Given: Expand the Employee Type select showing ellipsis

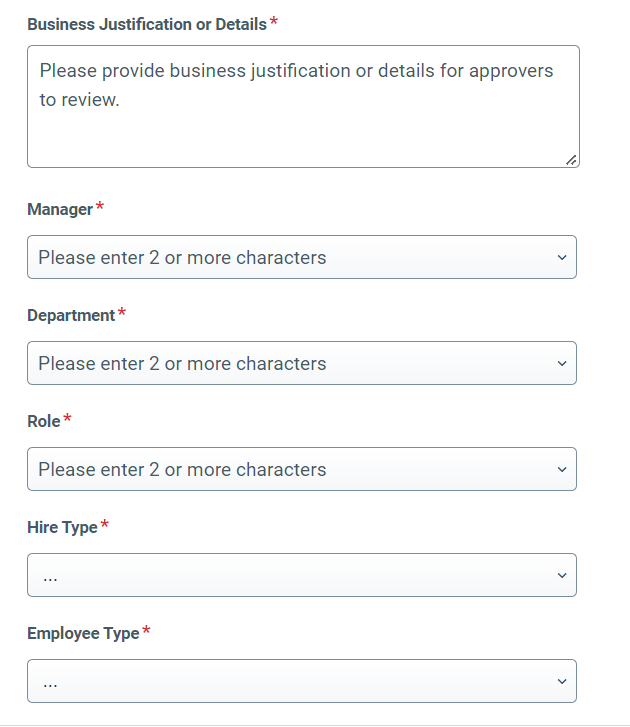Looking at the screenshot, I should click(x=302, y=681).
